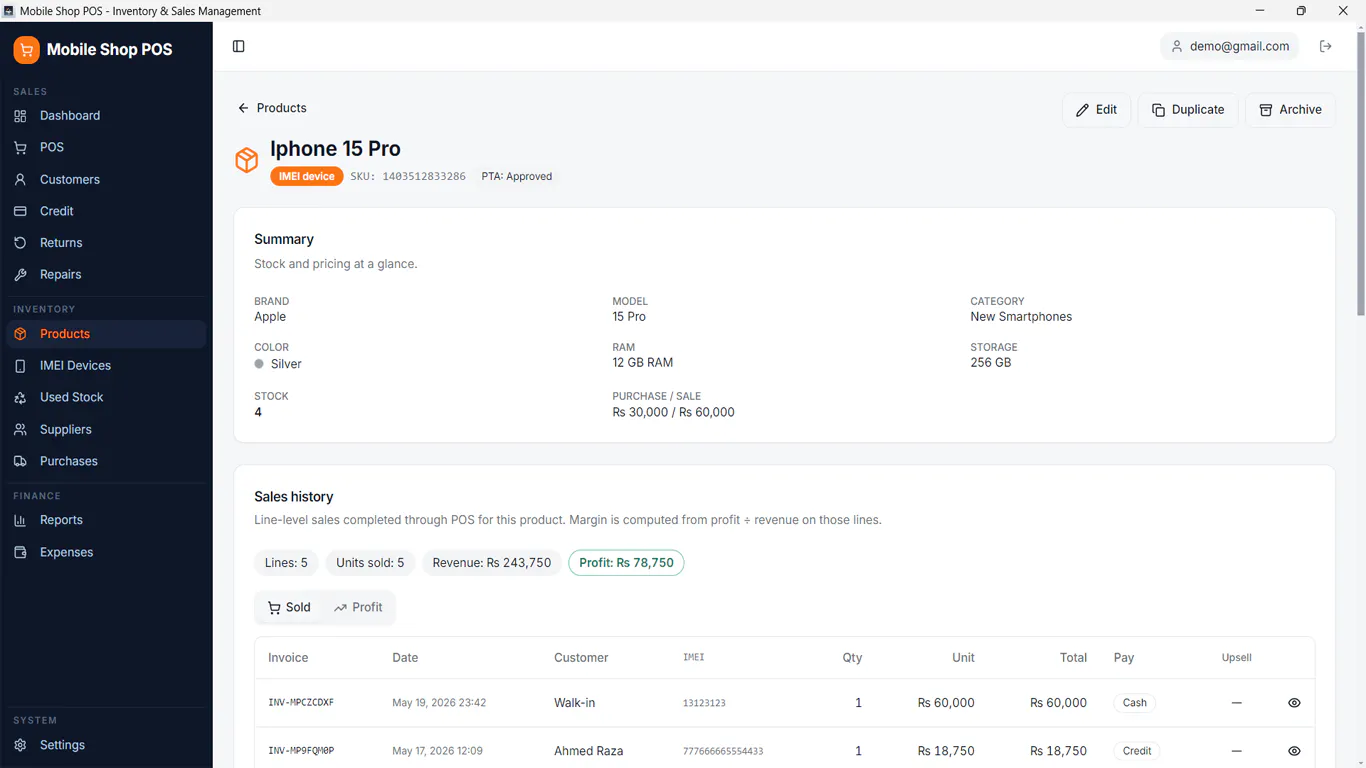1366x768 pixels.
Task: Open the demo@gmail.com account chip
Action: click(1229, 46)
